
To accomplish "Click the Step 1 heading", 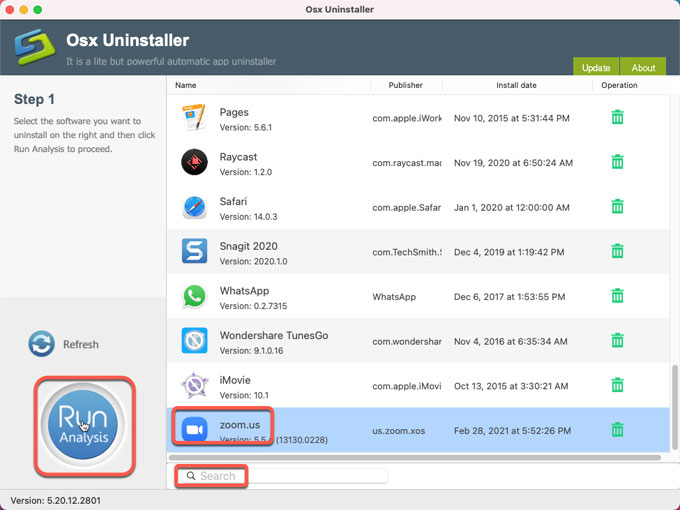I will pyautogui.click(x=34, y=99).
